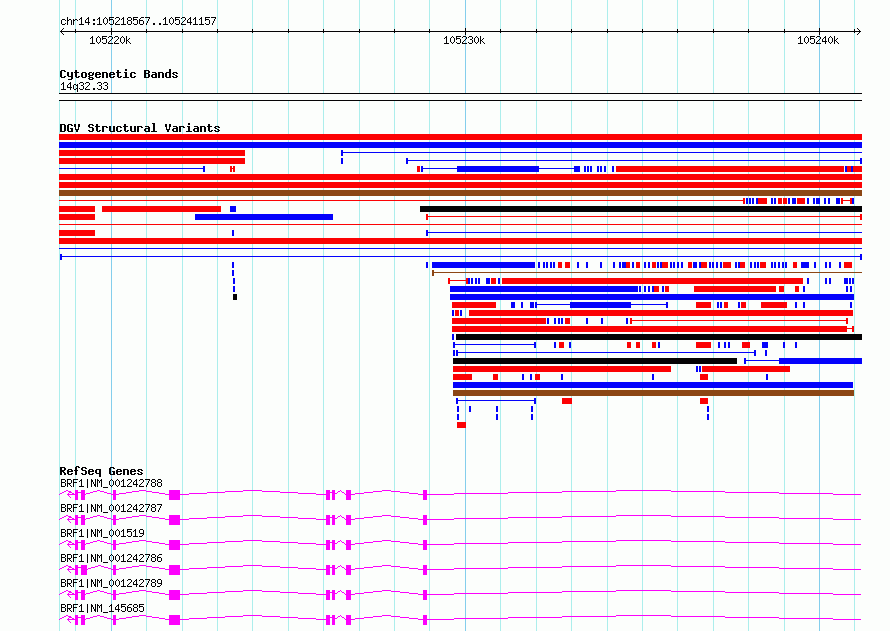Click the full-width blue variant bar under top red bar
Viewport: 890px width, 631px height.
tap(460, 145)
